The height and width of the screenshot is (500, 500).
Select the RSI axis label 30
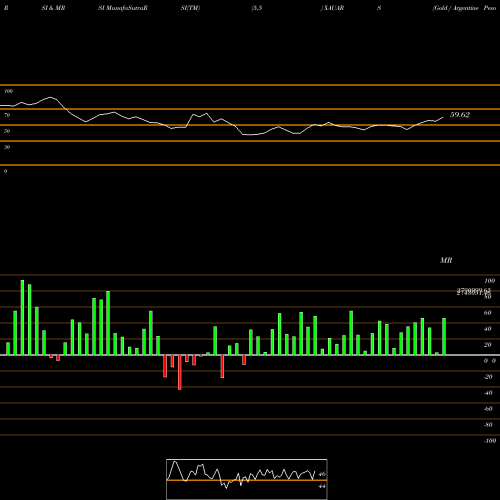click(7, 147)
